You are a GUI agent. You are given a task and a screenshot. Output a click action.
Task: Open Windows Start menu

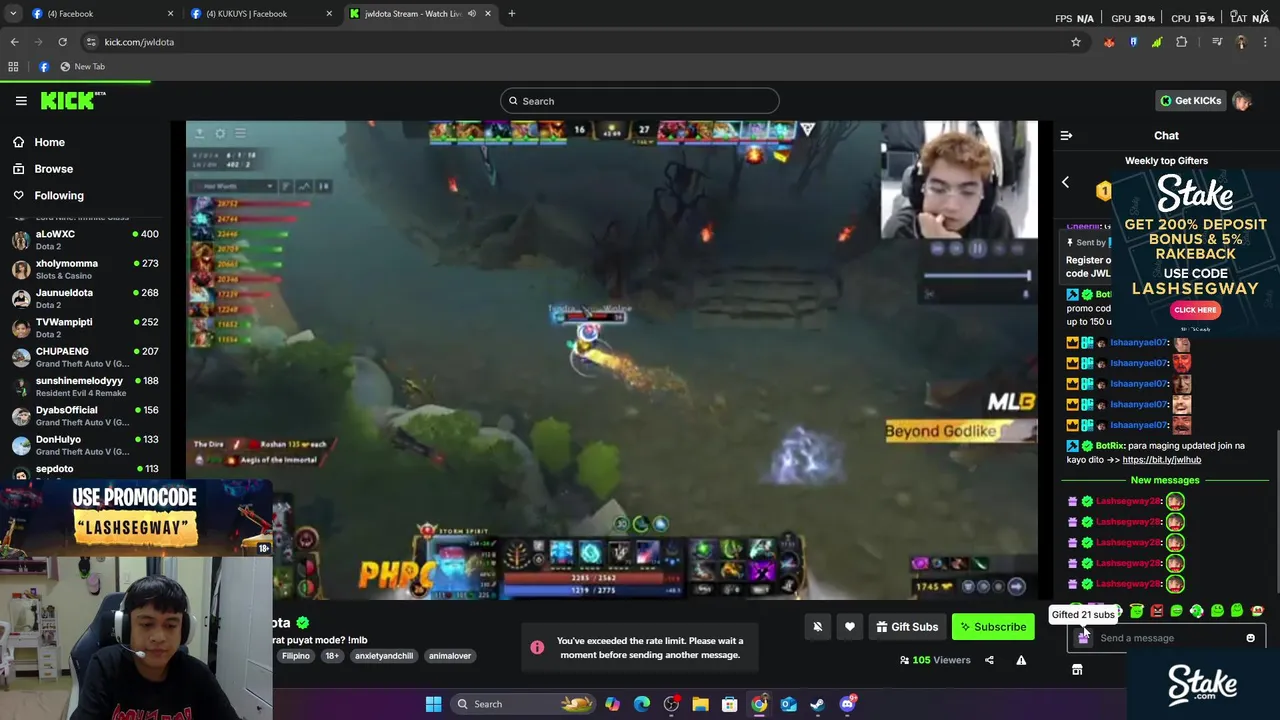[x=433, y=704]
